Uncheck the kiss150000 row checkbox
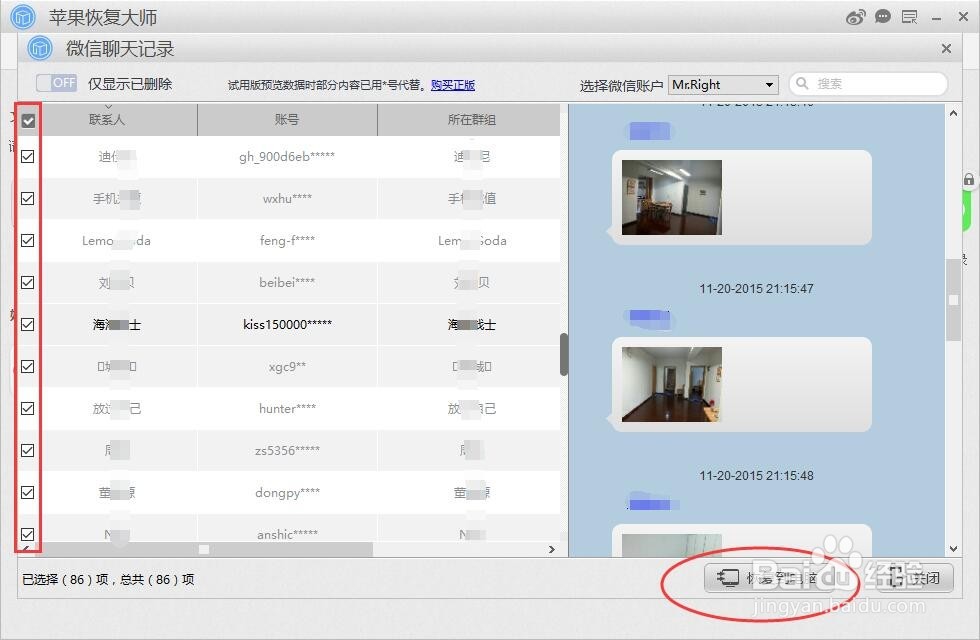The width and height of the screenshot is (980, 640). [28, 324]
